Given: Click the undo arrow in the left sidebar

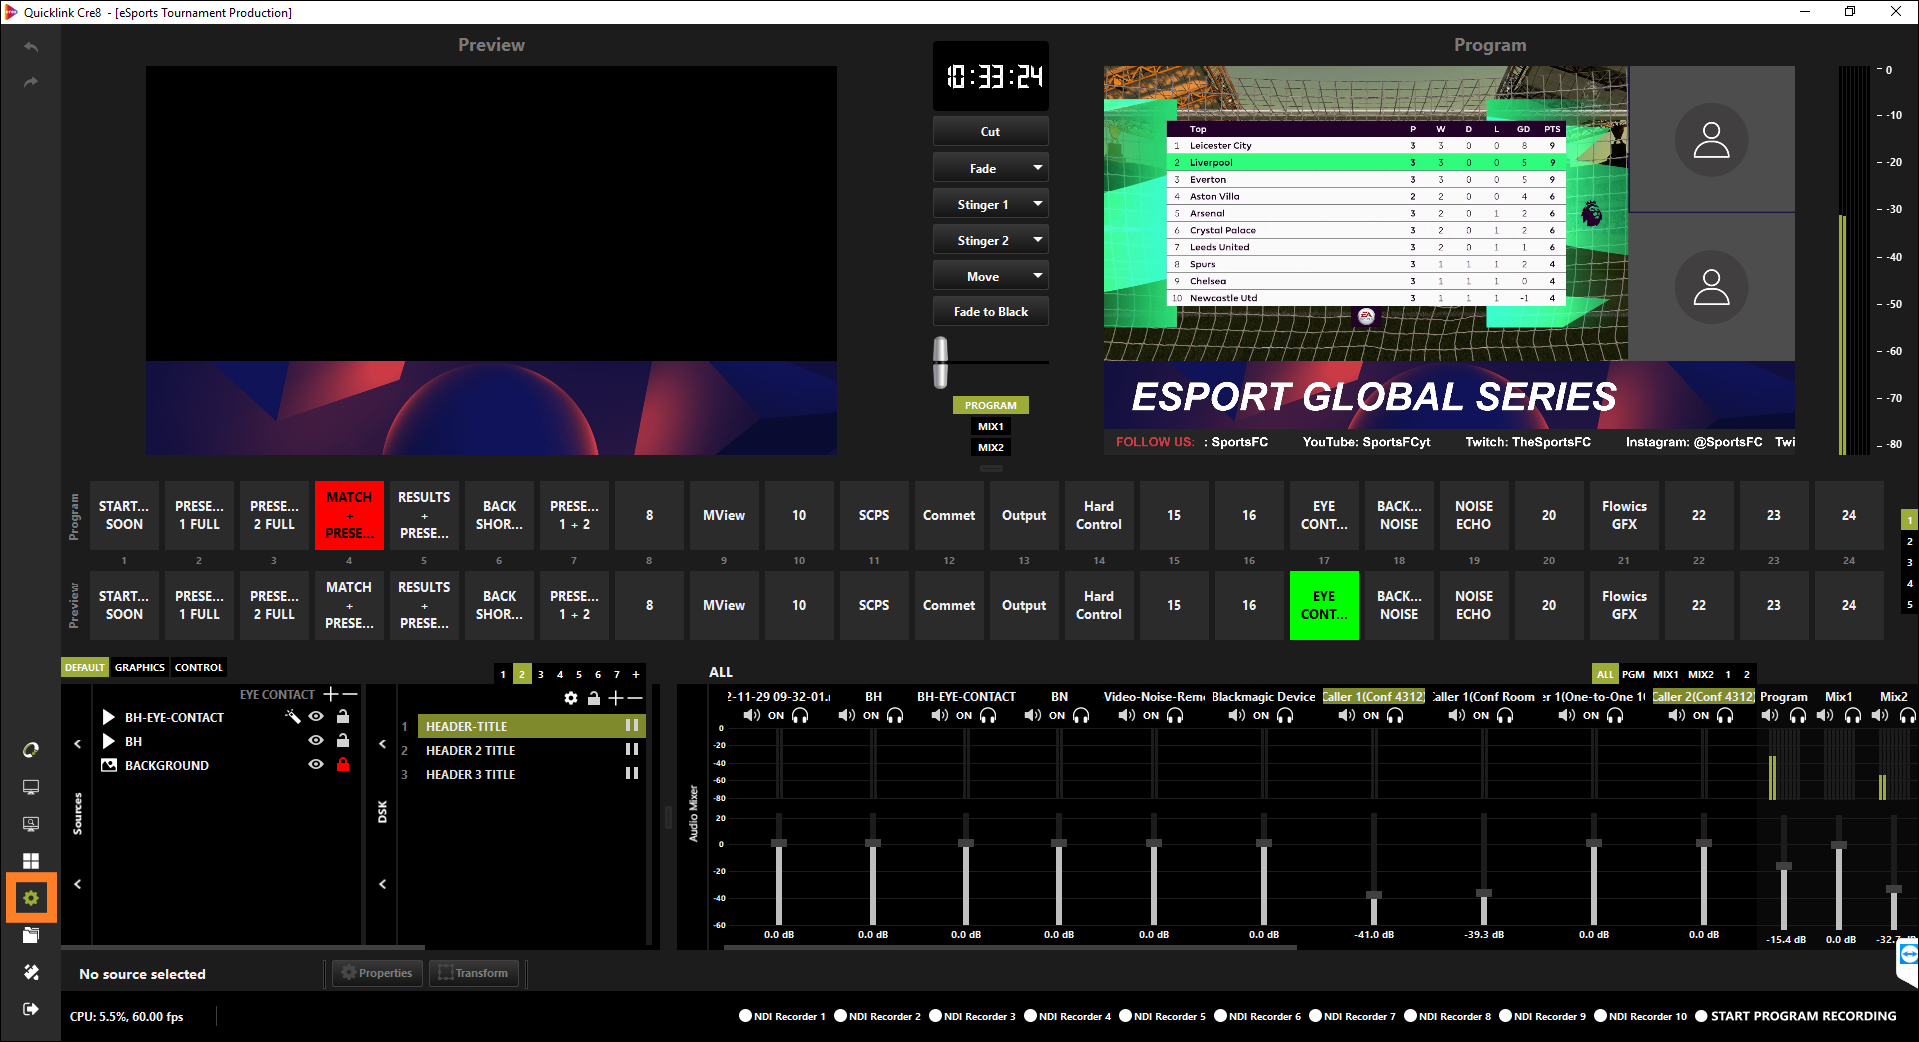Looking at the screenshot, I should (x=31, y=47).
